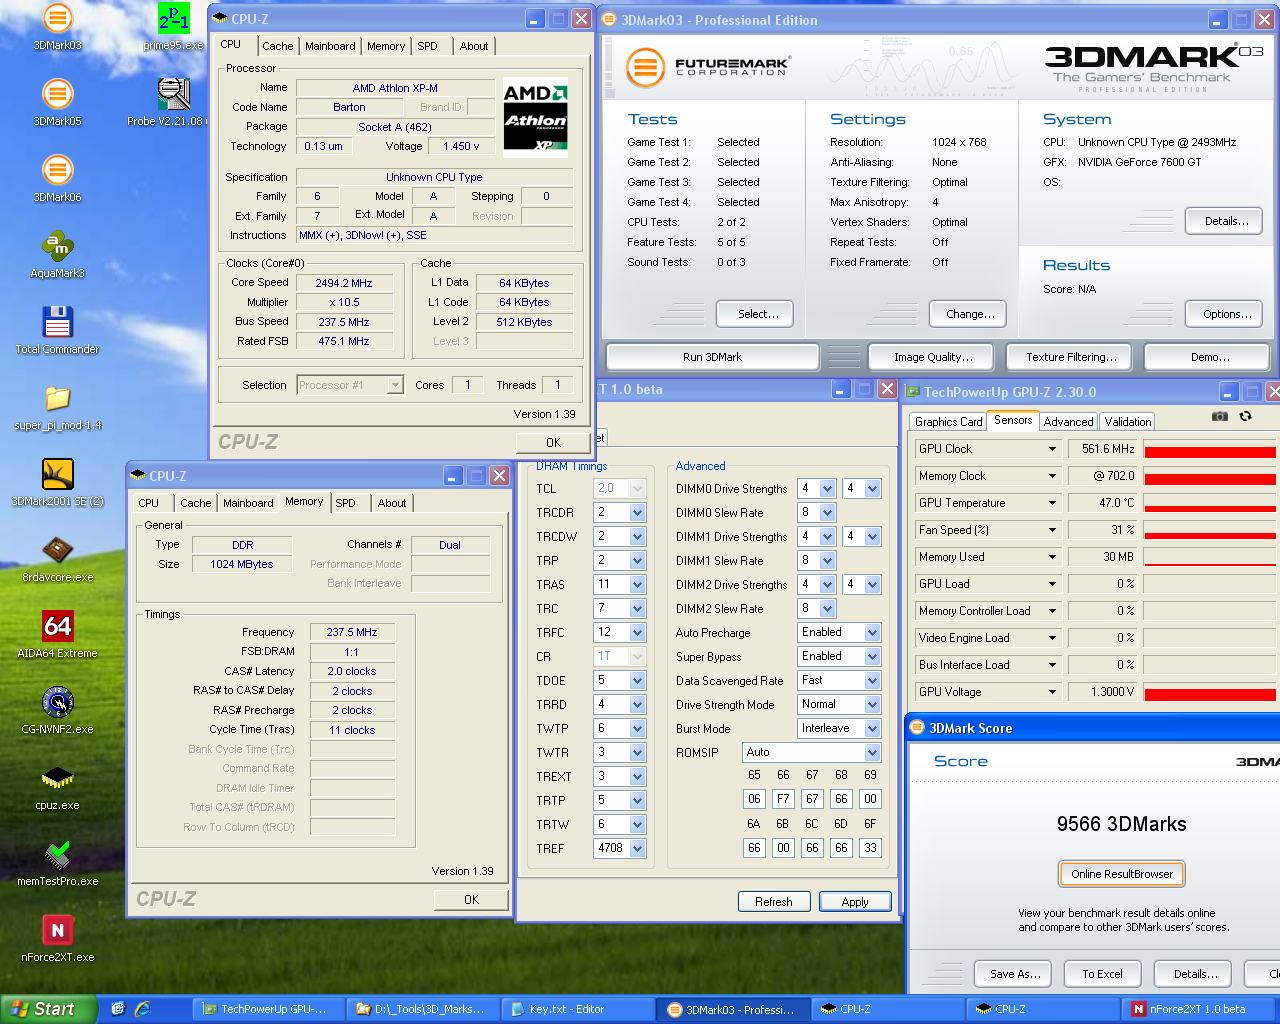Click Online ResultBrowser button
1280x1024 pixels.
pos(1121,874)
